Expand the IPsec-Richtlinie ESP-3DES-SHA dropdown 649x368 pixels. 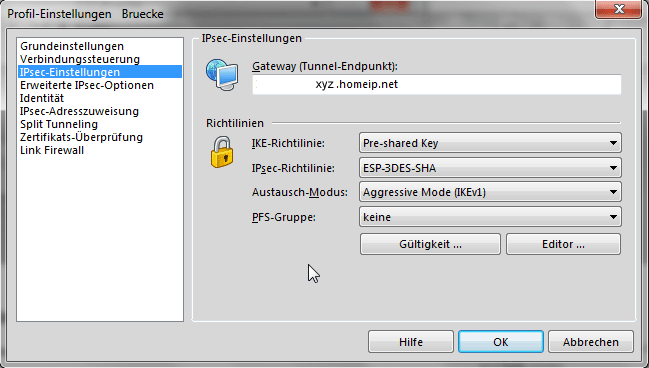click(490, 168)
